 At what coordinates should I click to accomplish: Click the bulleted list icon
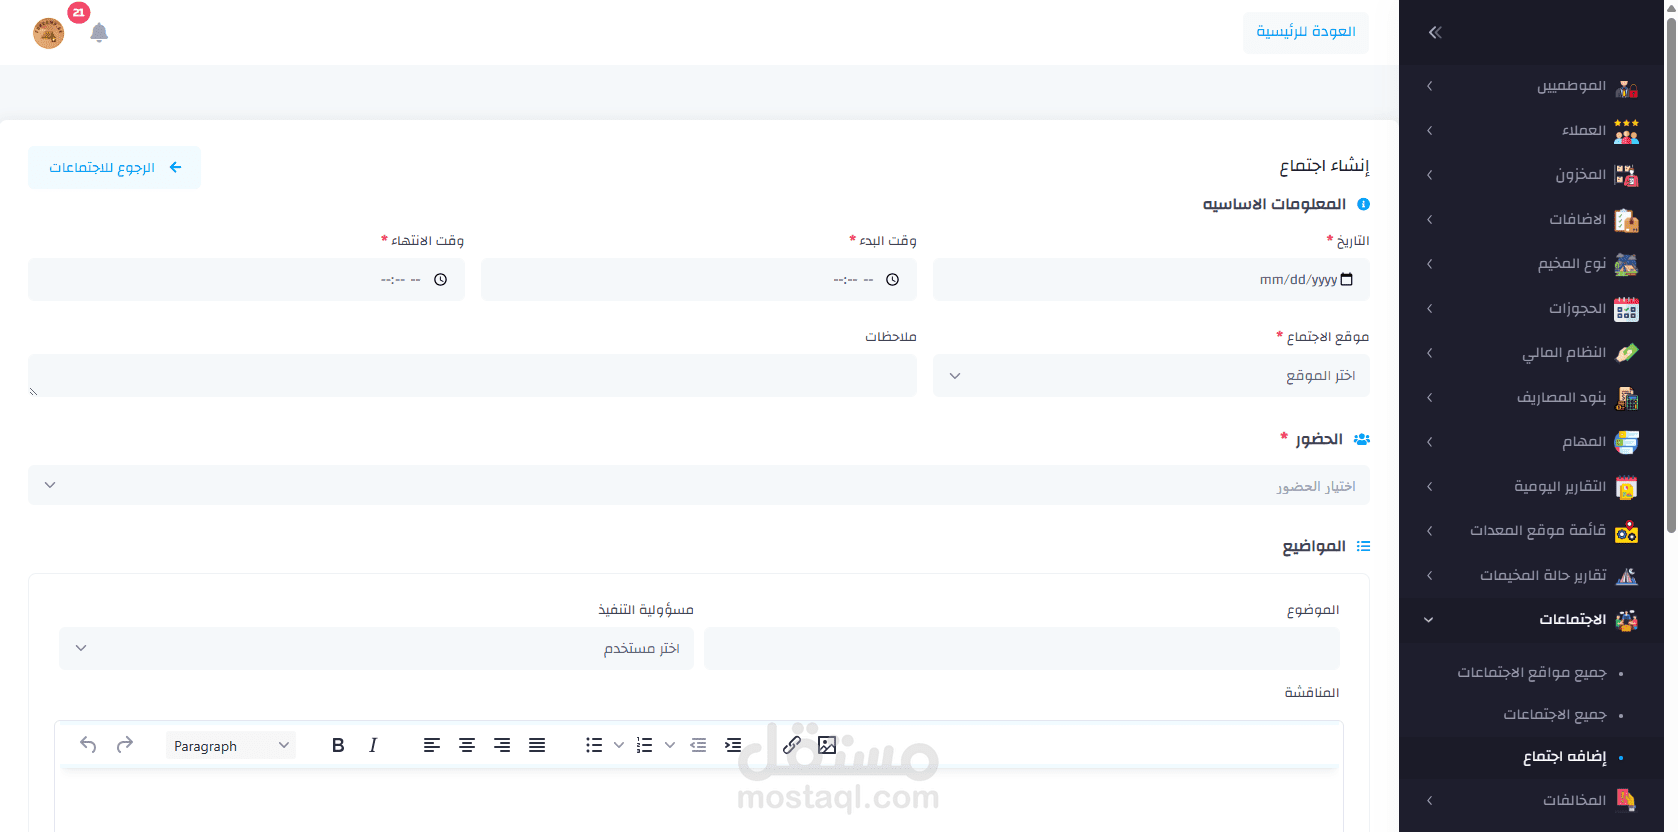[x=594, y=745]
